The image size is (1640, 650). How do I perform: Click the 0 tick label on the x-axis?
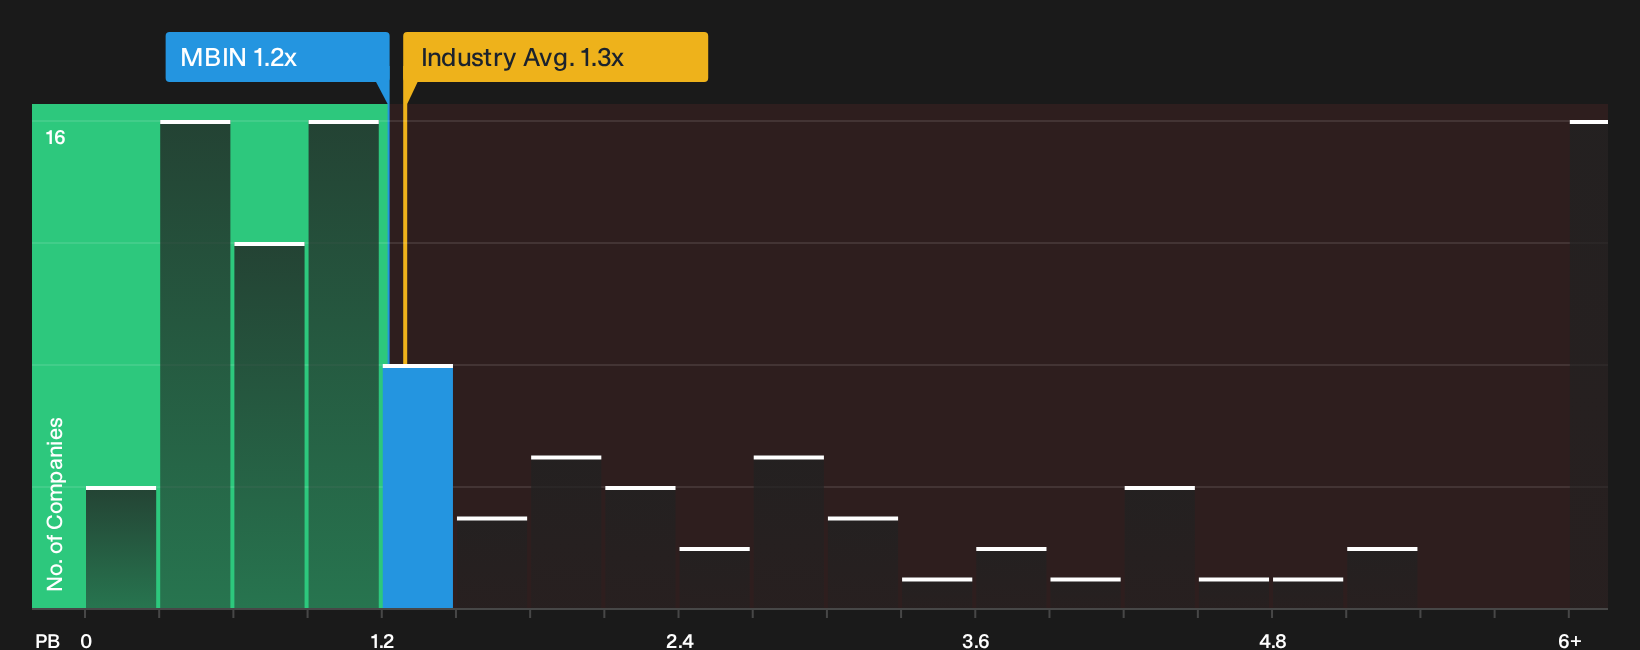(86, 641)
